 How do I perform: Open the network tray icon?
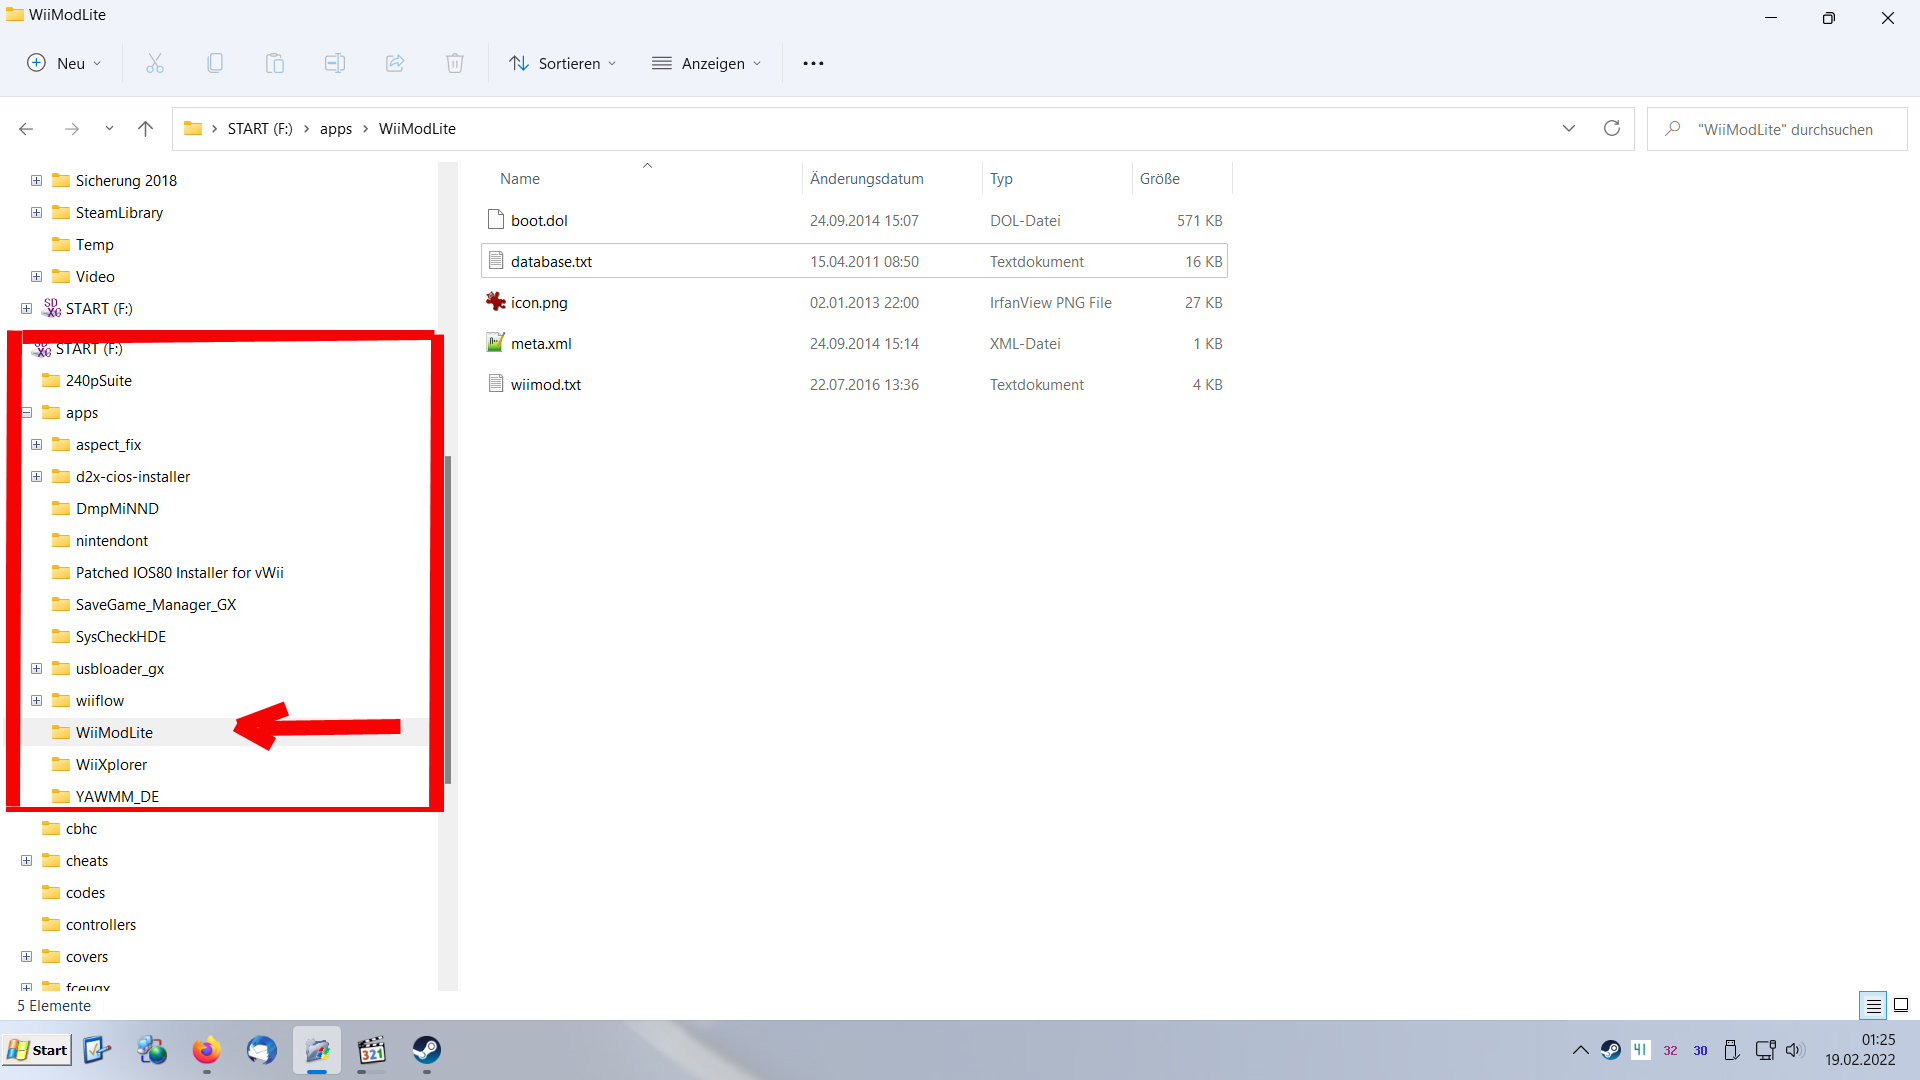coord(1765,1050)
